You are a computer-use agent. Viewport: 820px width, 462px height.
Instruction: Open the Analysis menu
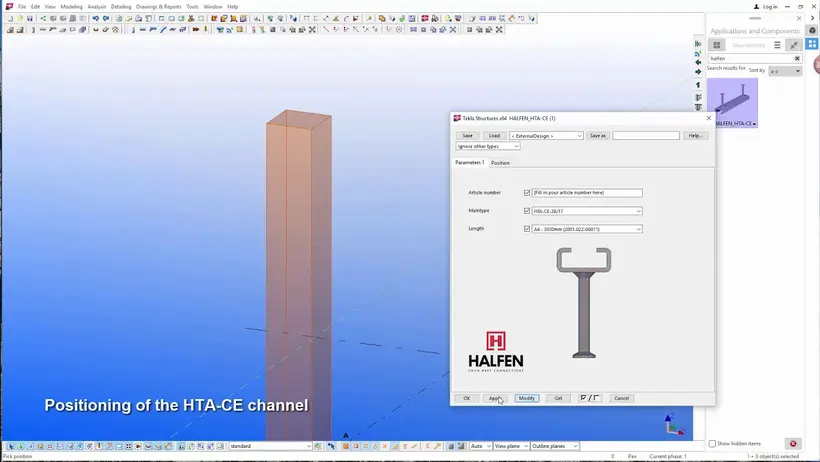[97, 7]
